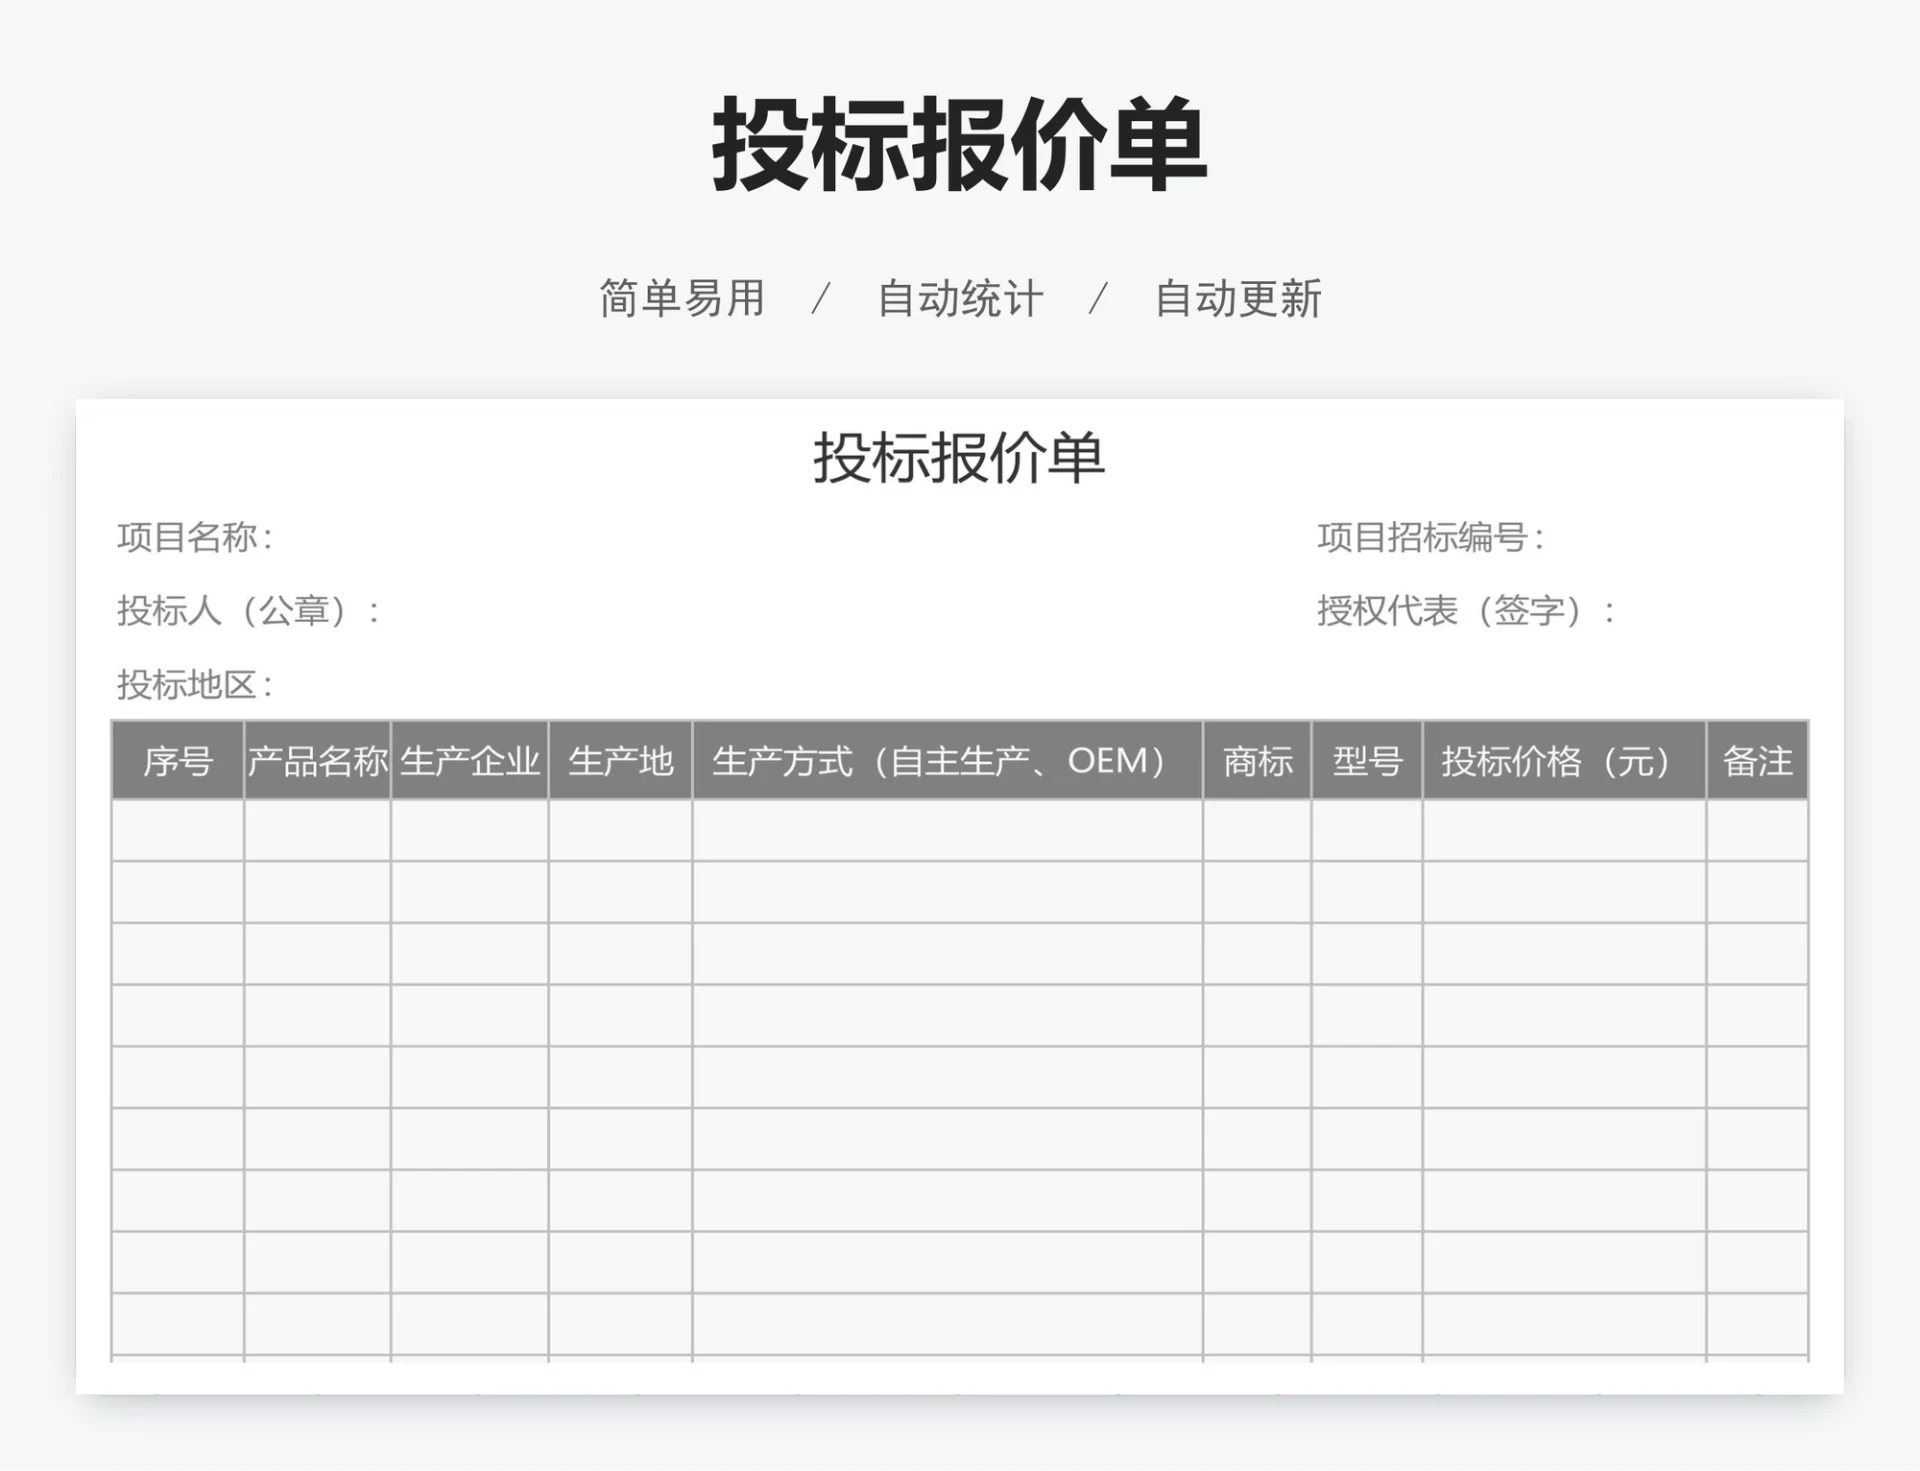Click the 简单易用 text label

click(x=680, y=297)
